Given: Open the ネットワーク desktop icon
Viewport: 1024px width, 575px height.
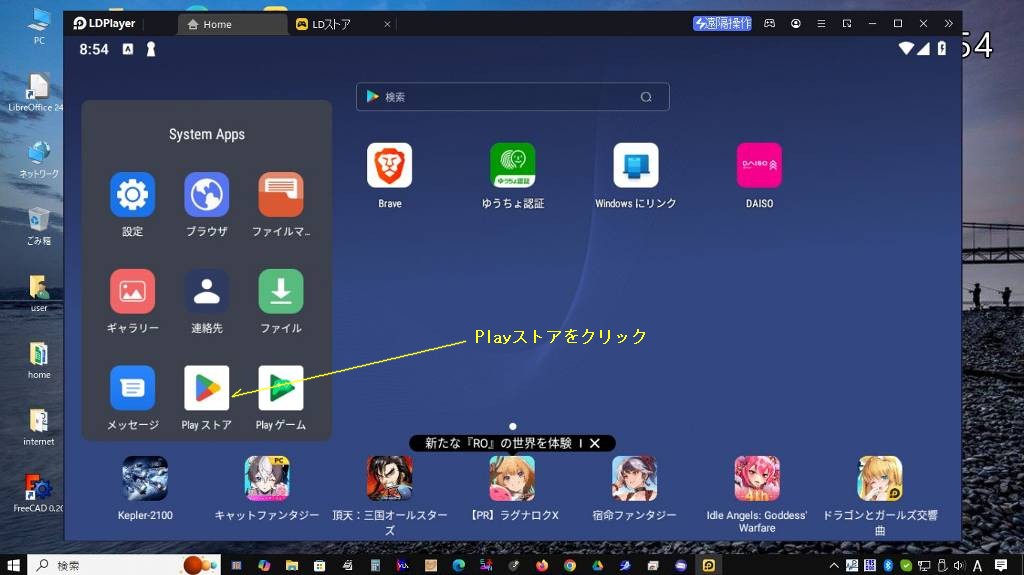Looking at the screenshot, I should coord(39,159).
